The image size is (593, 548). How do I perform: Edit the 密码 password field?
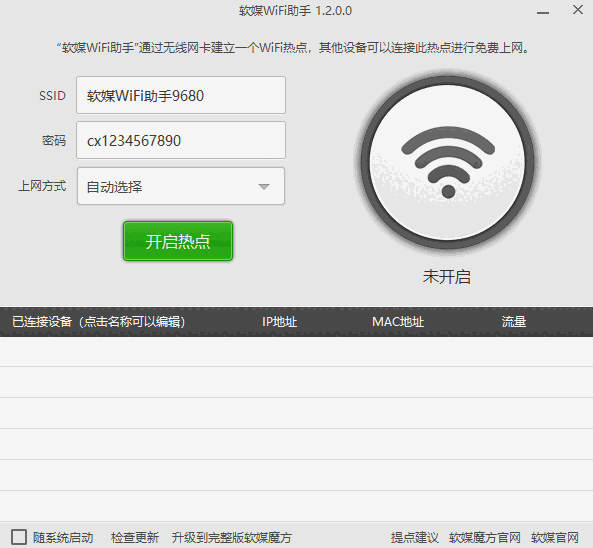pyautogui.click(x=181, y=140)
